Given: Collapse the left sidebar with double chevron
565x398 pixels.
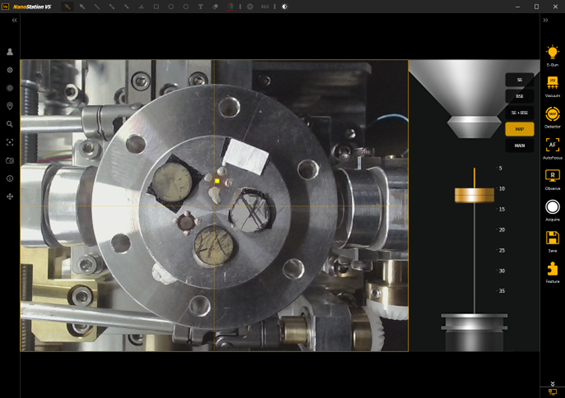Looking at the screenshot, I should 14,20.
